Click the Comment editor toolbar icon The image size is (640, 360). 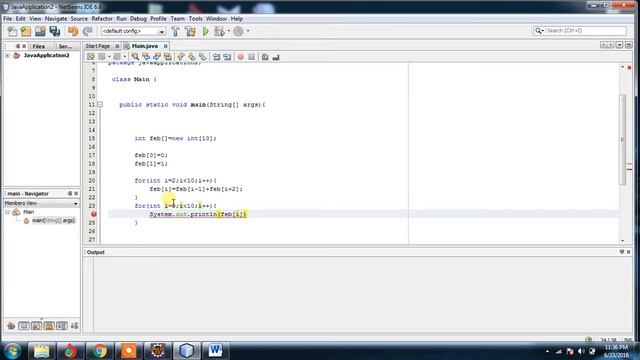[265, 57]
